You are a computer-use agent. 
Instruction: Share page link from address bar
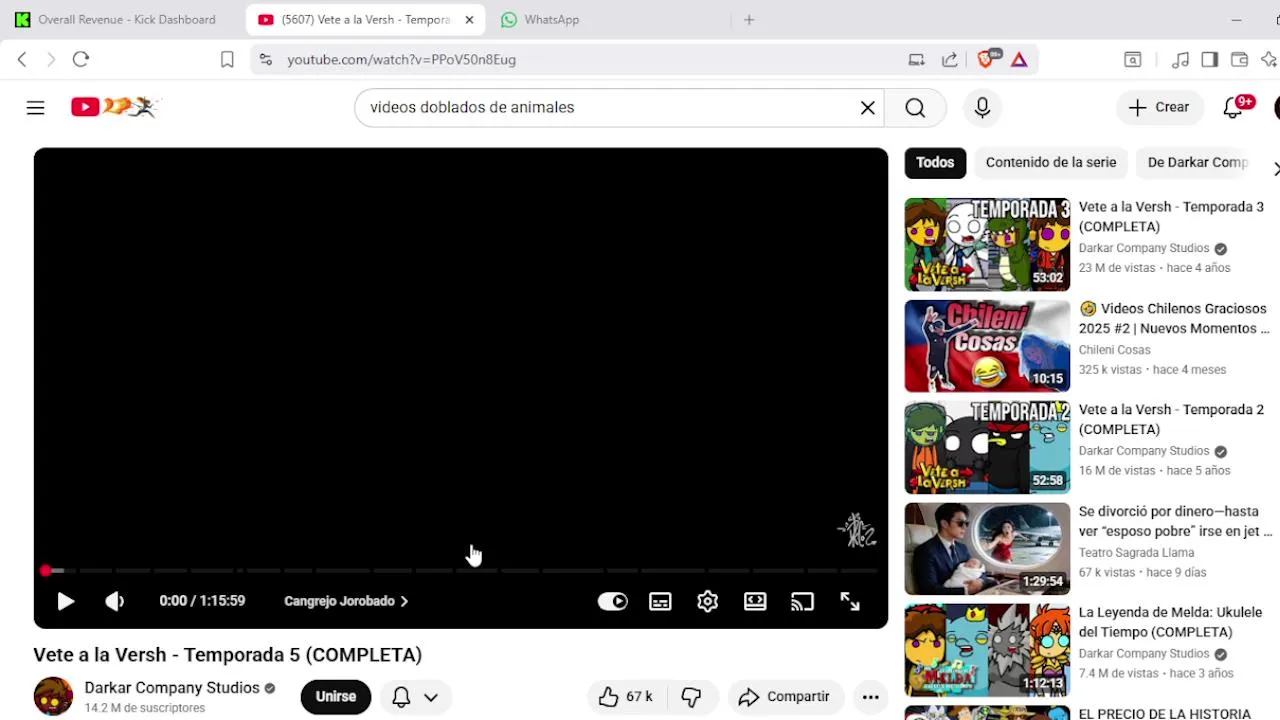tap(950, 60)
